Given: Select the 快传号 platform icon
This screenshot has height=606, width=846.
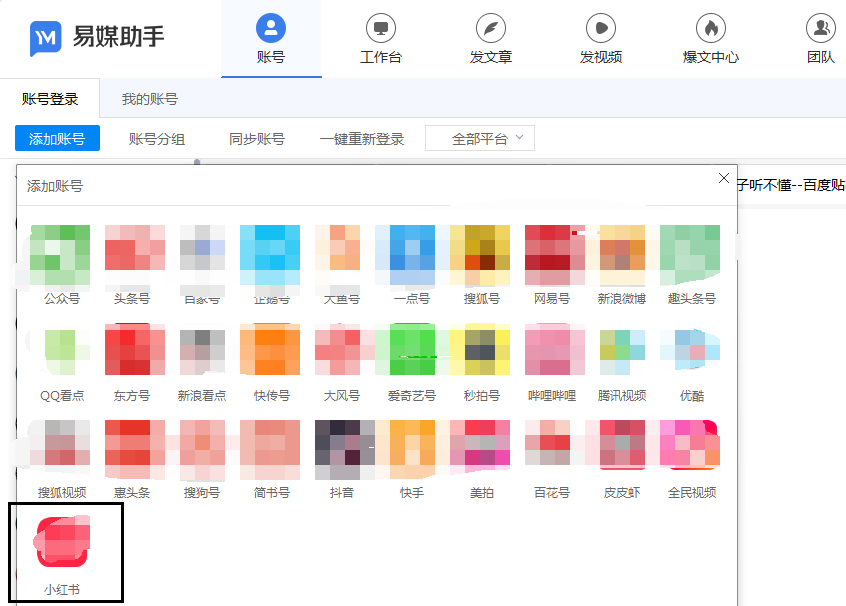Looking at the screenshot, I should coord(270,349).
